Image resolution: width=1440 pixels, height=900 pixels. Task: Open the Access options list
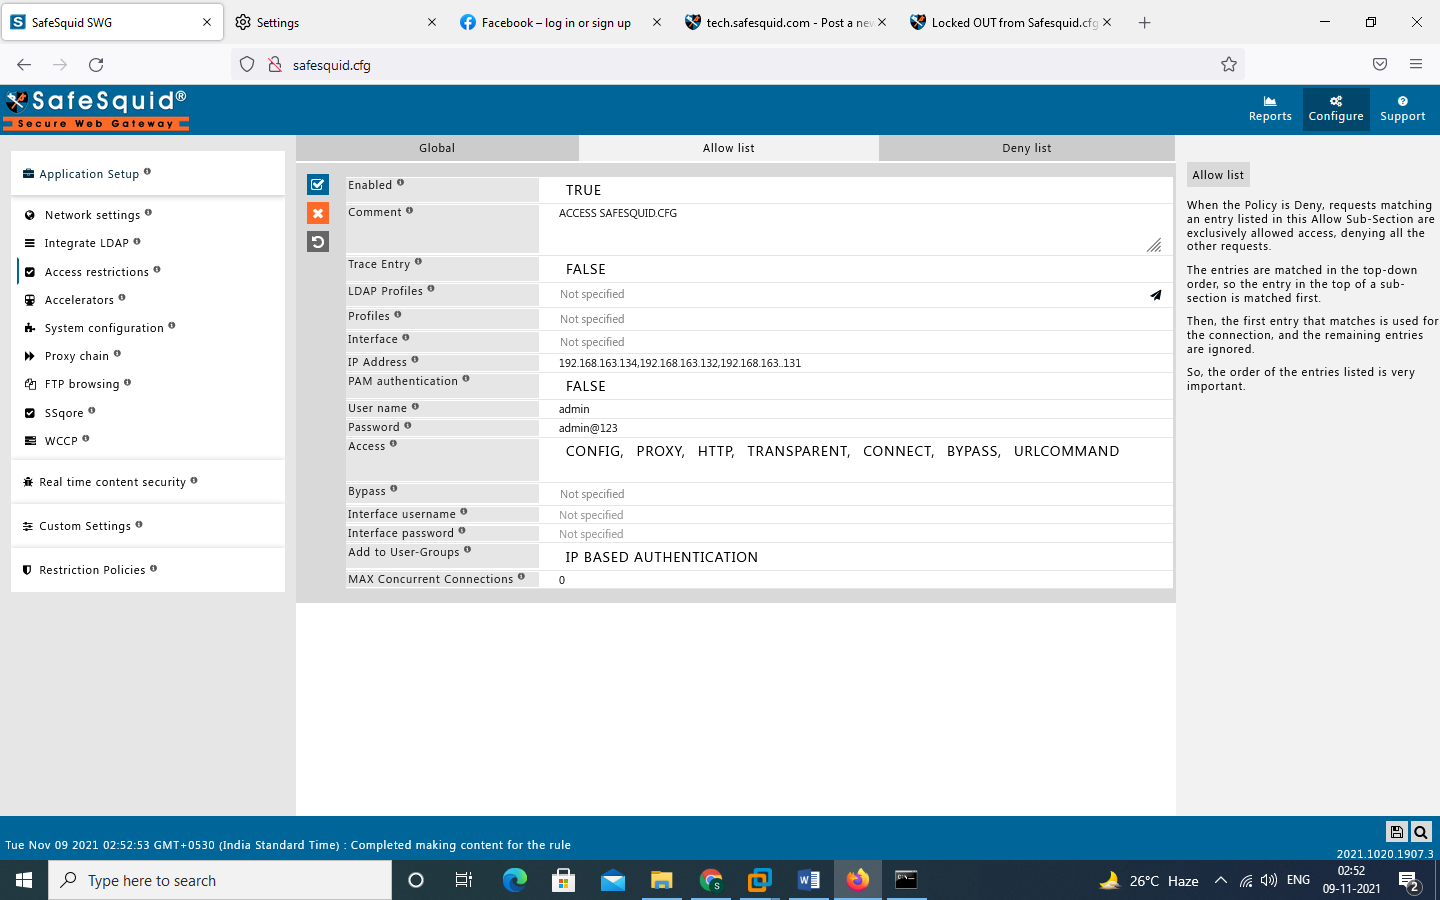(x=856, y=459)
